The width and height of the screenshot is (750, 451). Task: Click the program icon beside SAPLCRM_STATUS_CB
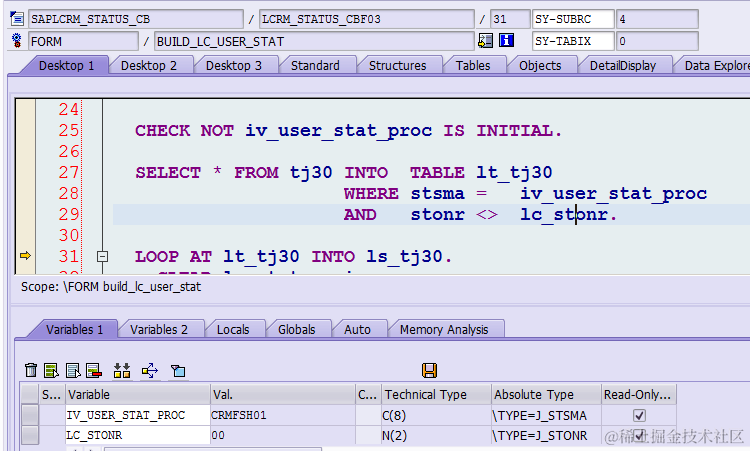[x=17, y=19]
